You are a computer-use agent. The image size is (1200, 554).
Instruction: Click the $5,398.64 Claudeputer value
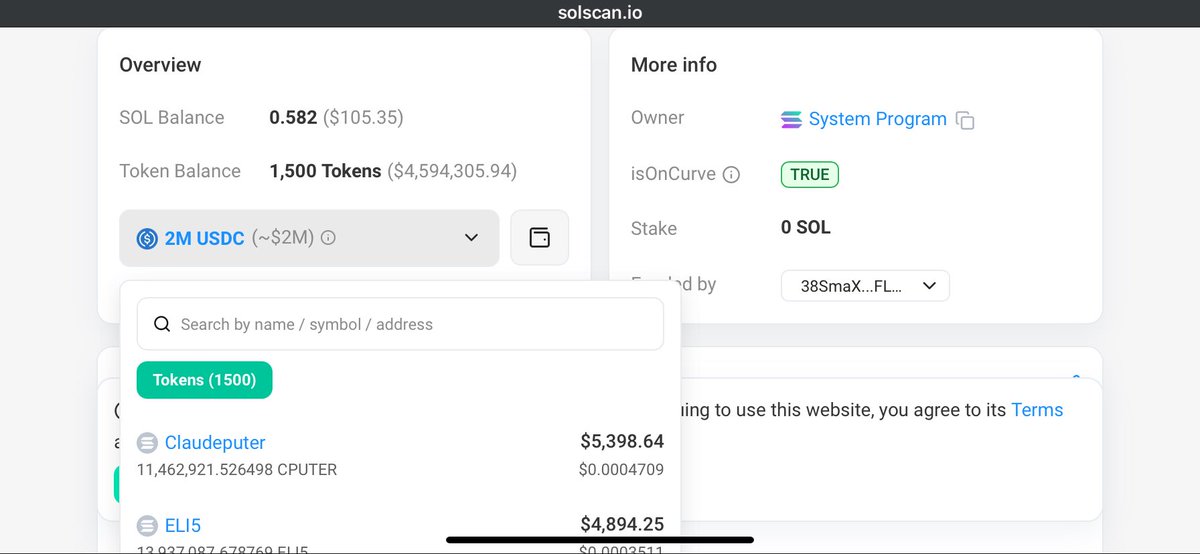point(622,441)
